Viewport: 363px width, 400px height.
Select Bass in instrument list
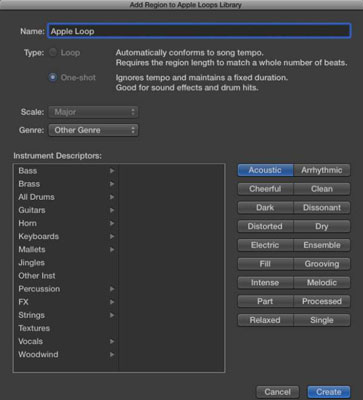66,171
